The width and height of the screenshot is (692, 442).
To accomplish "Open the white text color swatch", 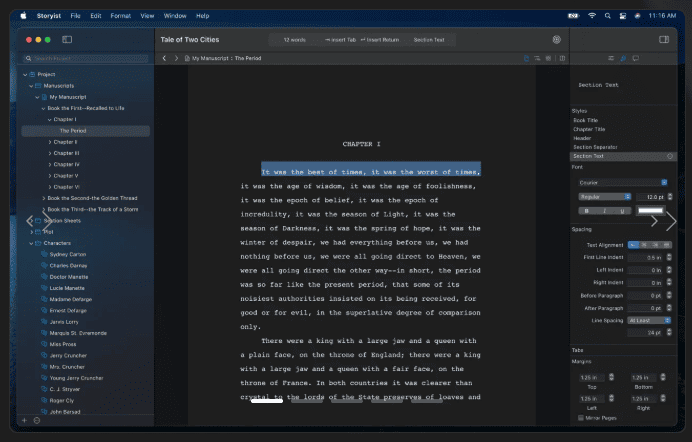I will coord(651,211).
